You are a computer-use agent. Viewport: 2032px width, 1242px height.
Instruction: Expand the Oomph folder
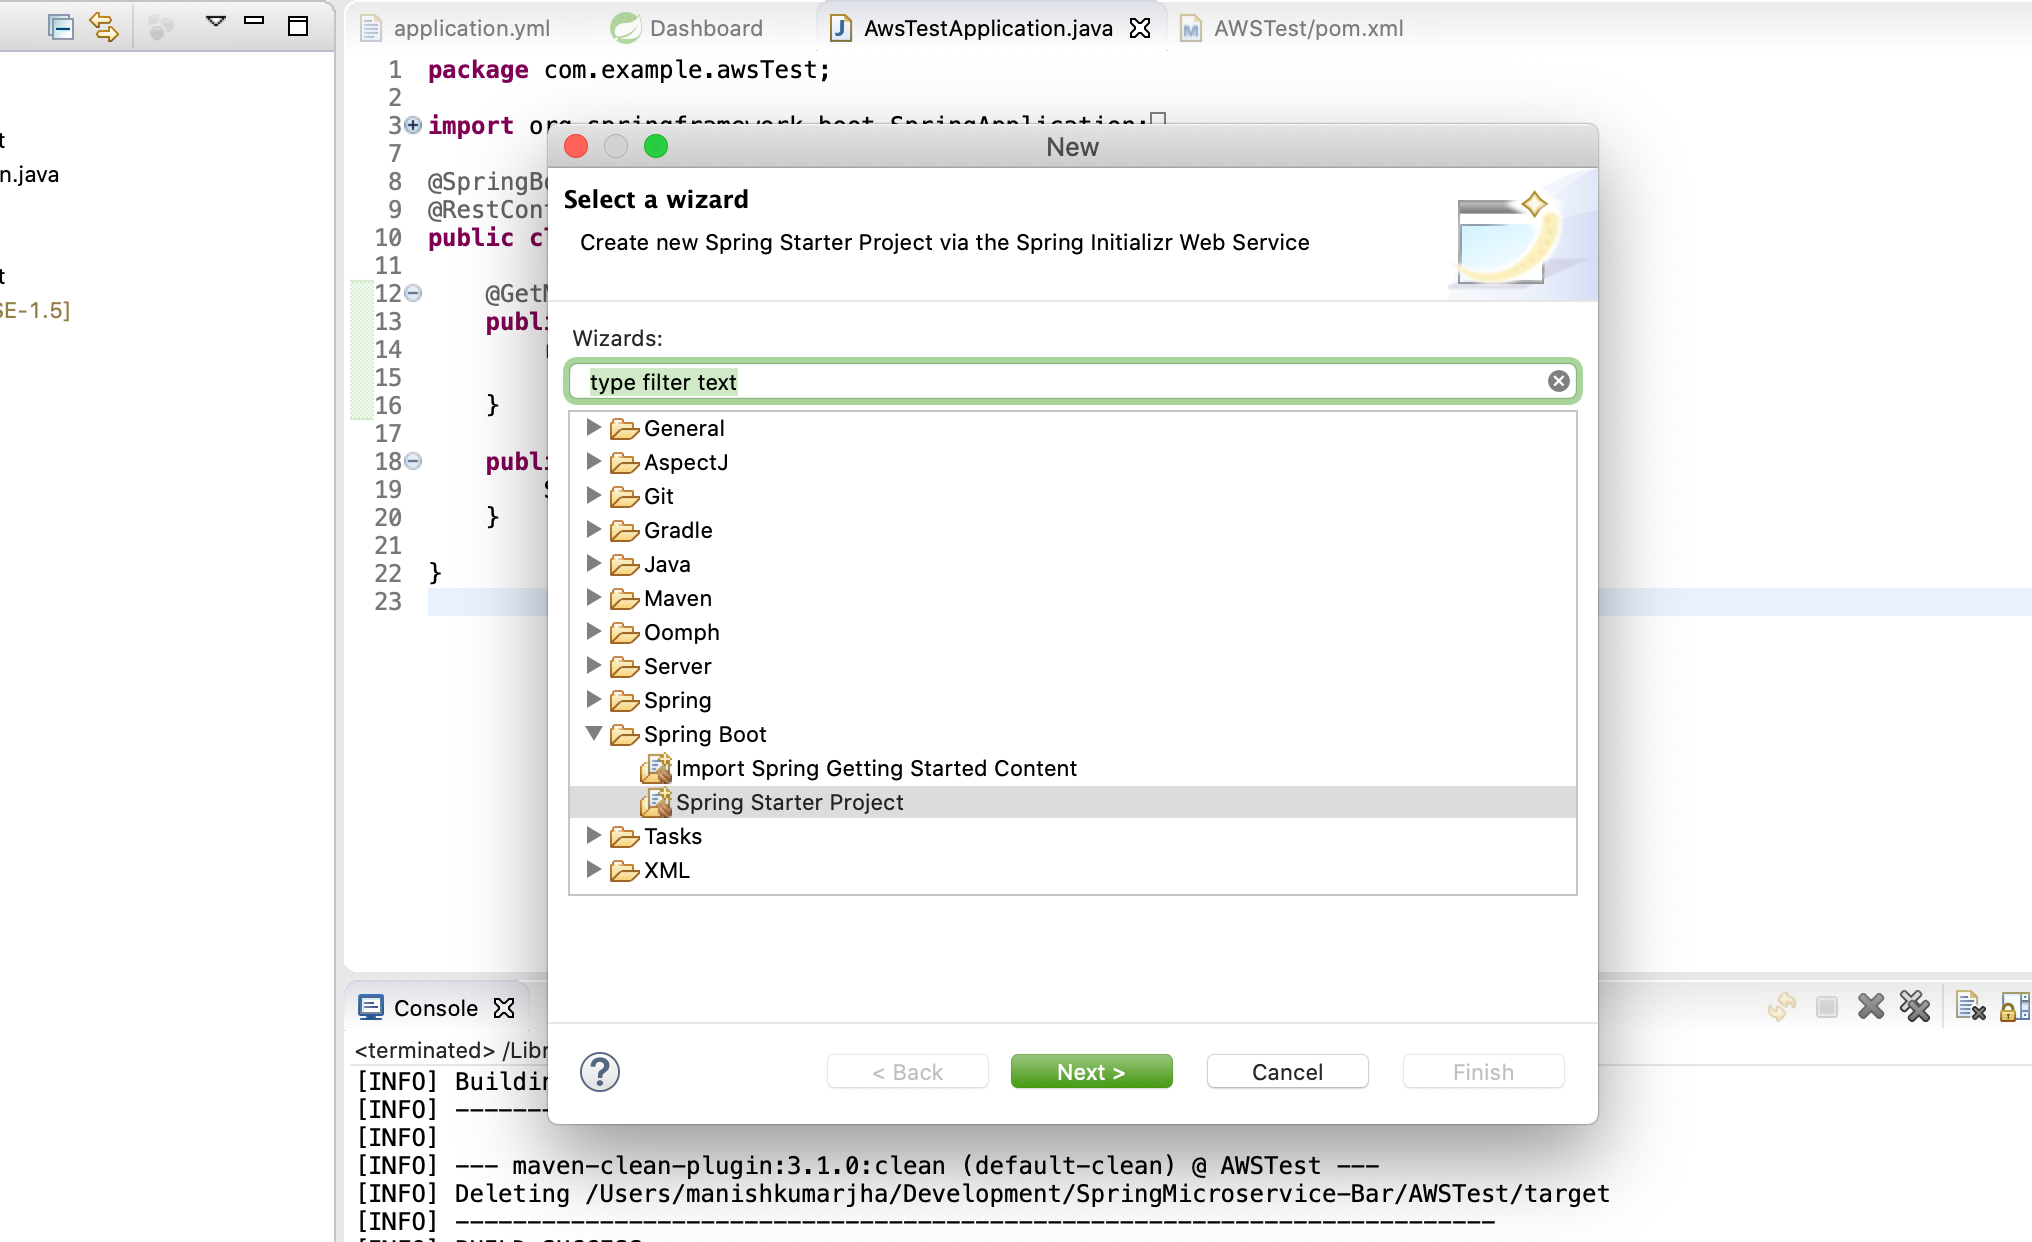[593, 631]
